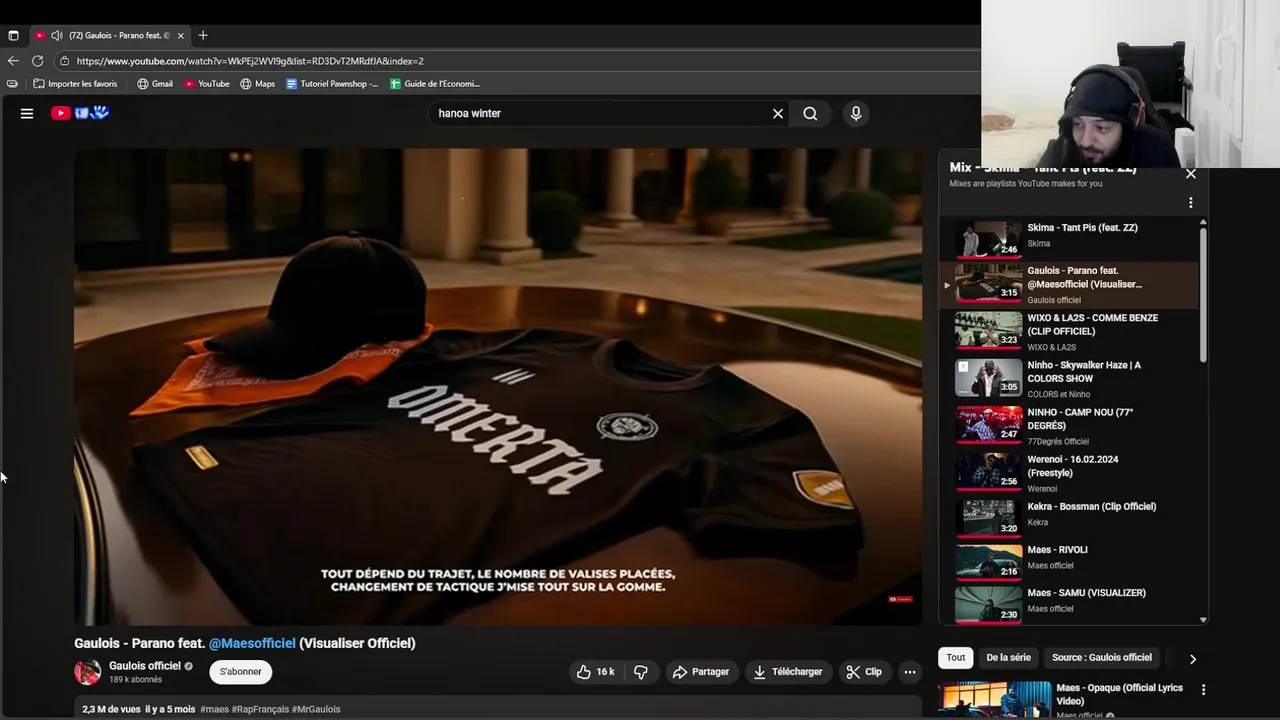The image size is (1280, 720).
Task: Open the Gmail bookmark
Action: pyautogui.click(x=155, y=84)
